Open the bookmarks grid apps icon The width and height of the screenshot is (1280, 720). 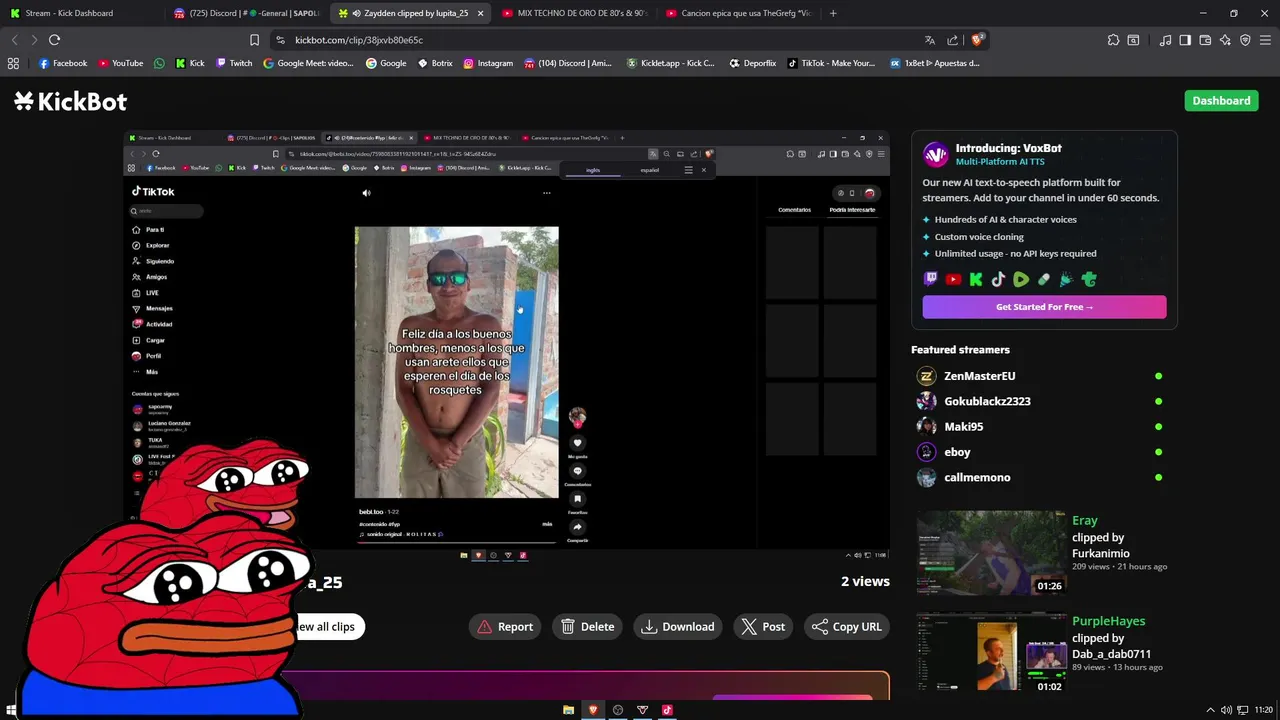(x=13, y=63)
